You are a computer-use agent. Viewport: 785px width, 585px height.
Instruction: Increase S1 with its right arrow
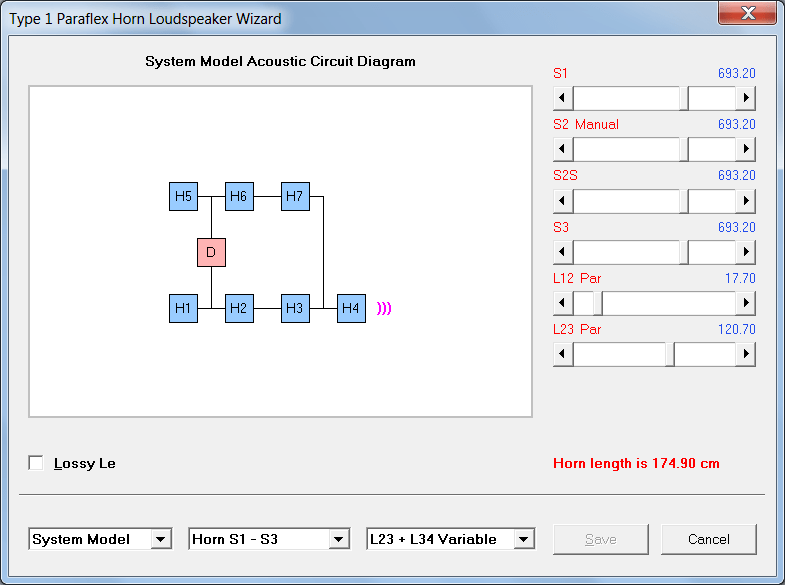[745, 98]
